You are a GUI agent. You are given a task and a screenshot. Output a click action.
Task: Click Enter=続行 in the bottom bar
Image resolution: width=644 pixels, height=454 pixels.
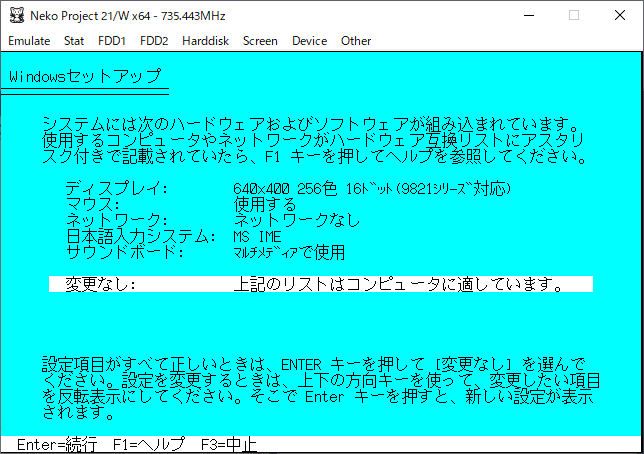click(x=58, y=445)
